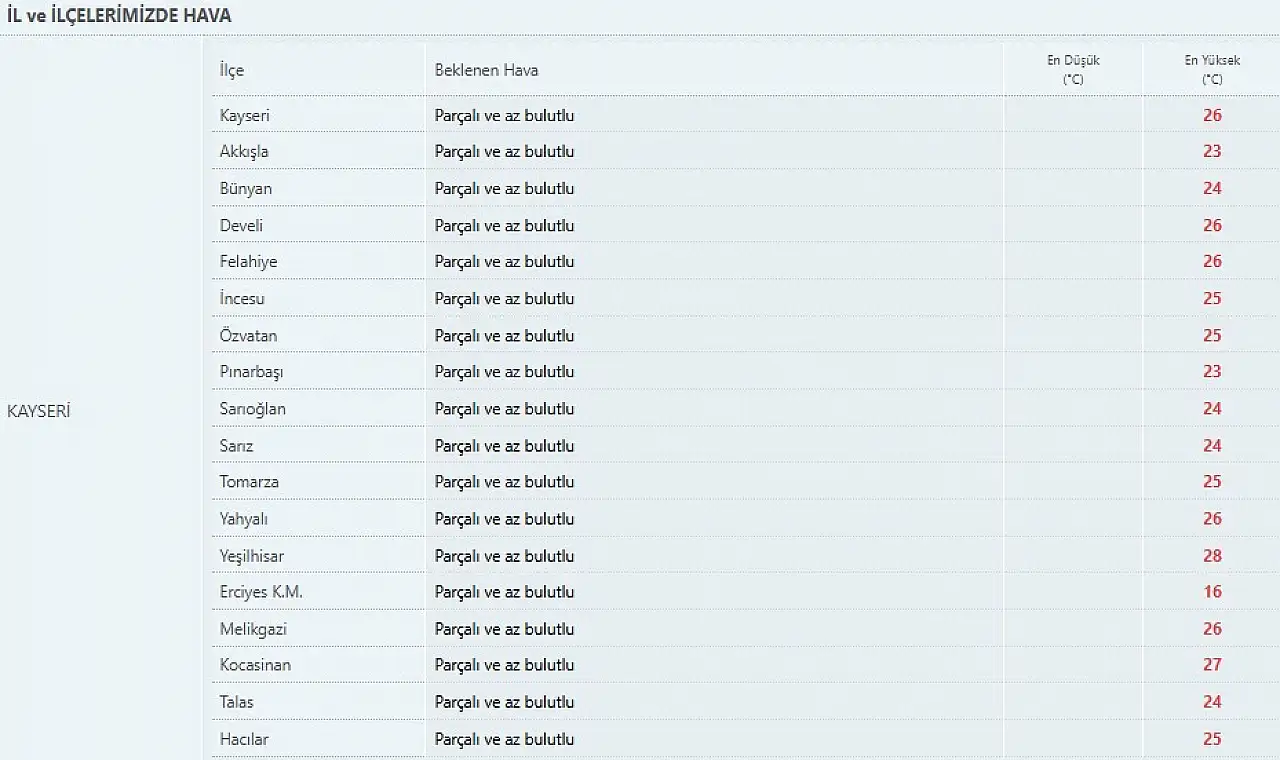The image size is (1280, 760).
Task: Click Sarız's high temperature 24
Action: 1212,446
